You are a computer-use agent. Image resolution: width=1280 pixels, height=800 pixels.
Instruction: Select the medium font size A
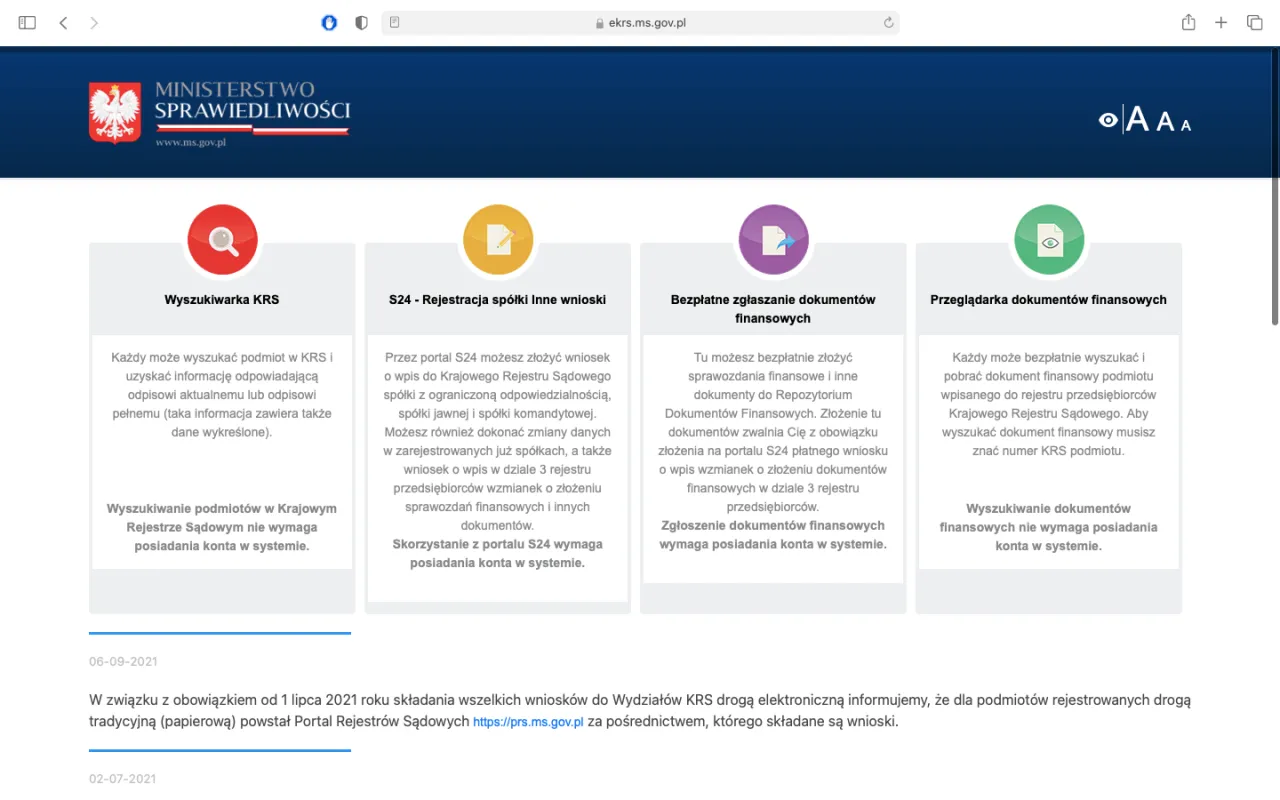[x=1165, y=122]
